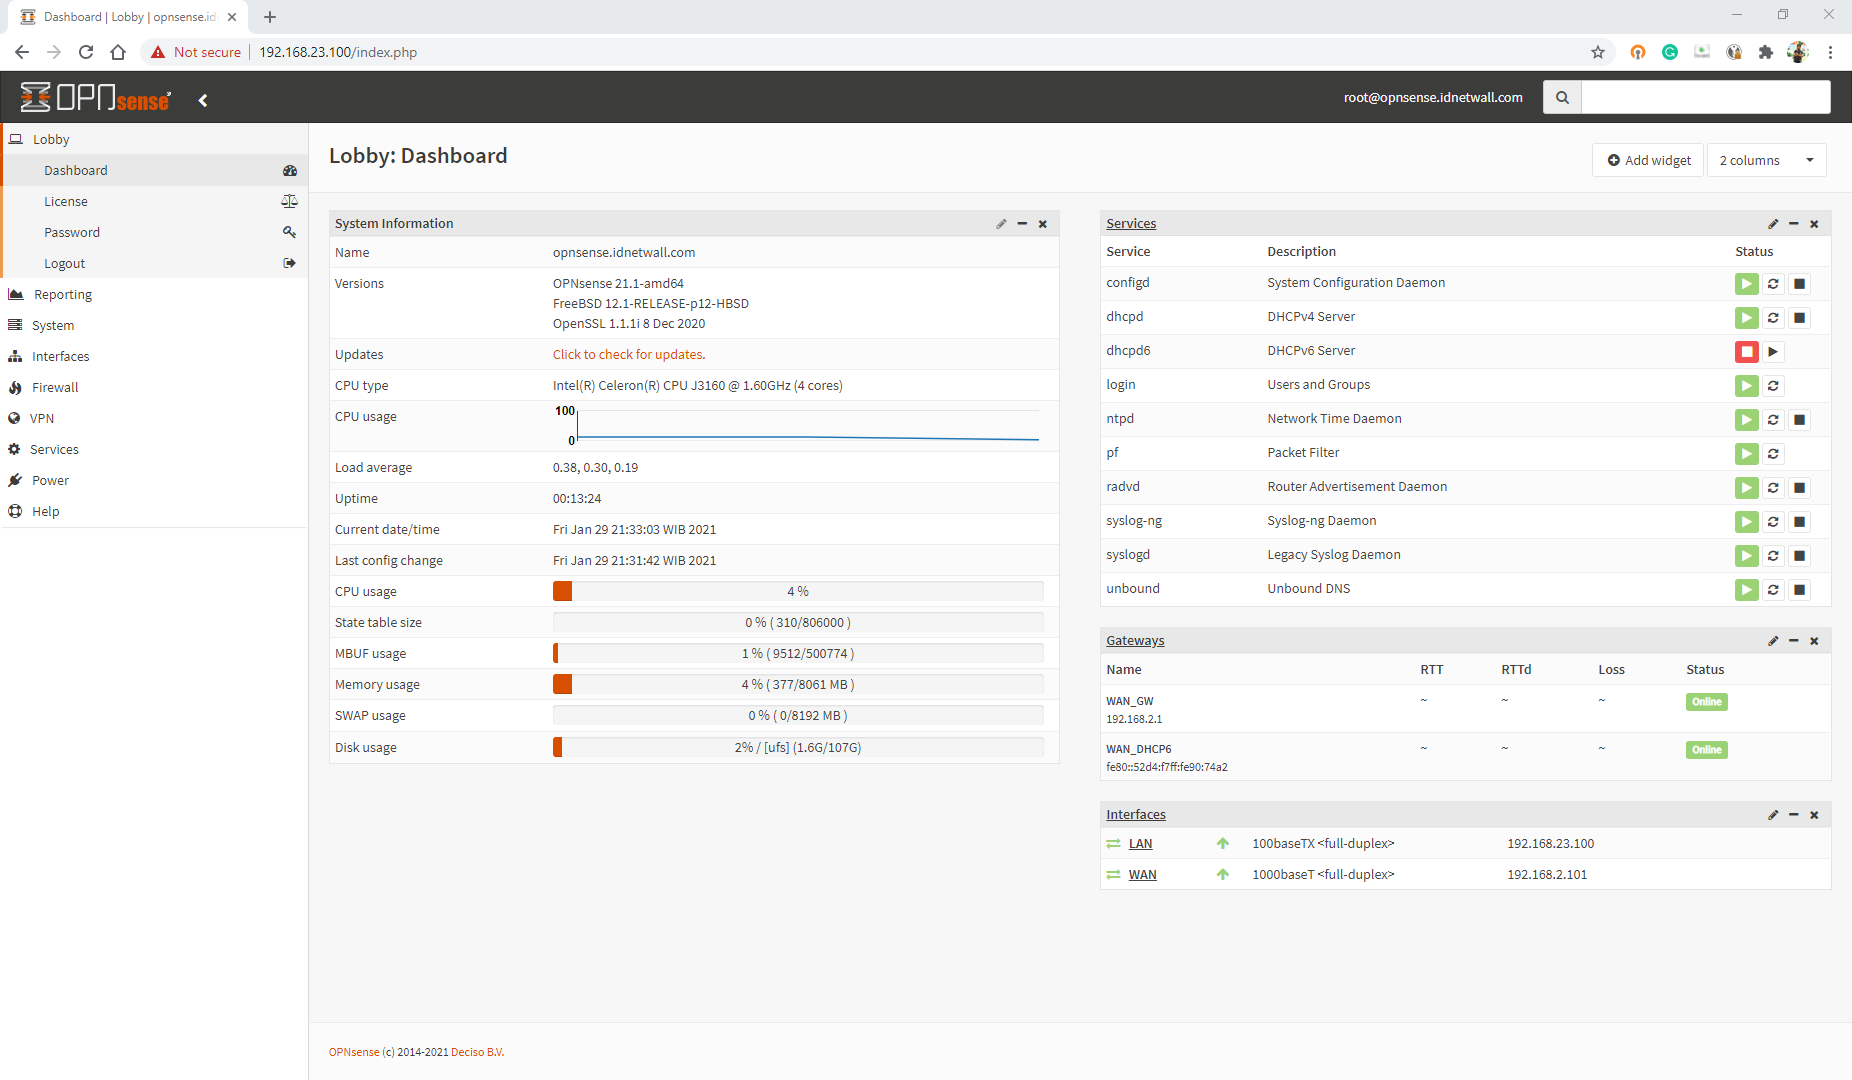Image resolution: width=1852 pixels, height=1080 pixels.
Task: Open the Reporting section in sidebar
Action: (x=62, y=293)
